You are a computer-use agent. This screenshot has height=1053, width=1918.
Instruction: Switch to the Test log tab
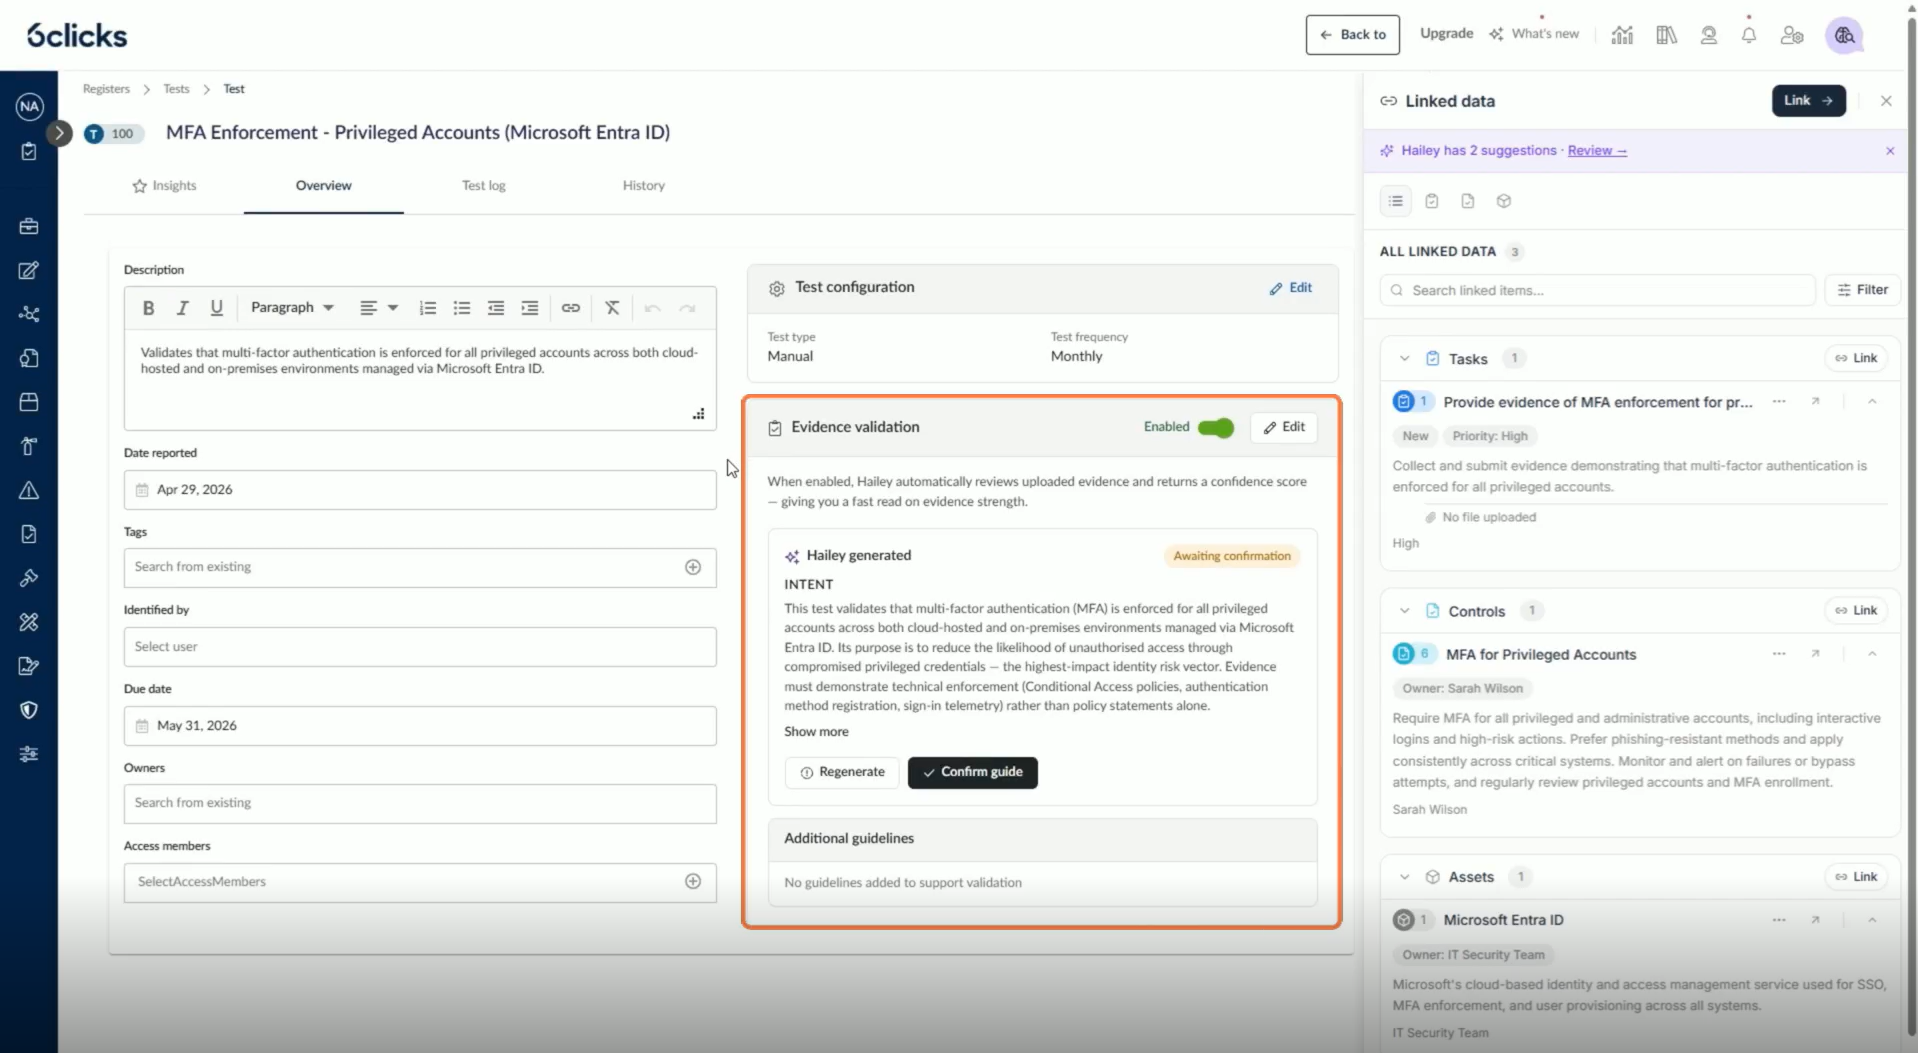(484, 186)
